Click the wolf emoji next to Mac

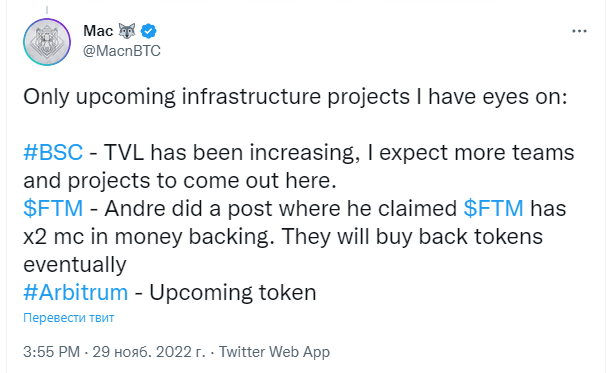(x=127, y=31)
